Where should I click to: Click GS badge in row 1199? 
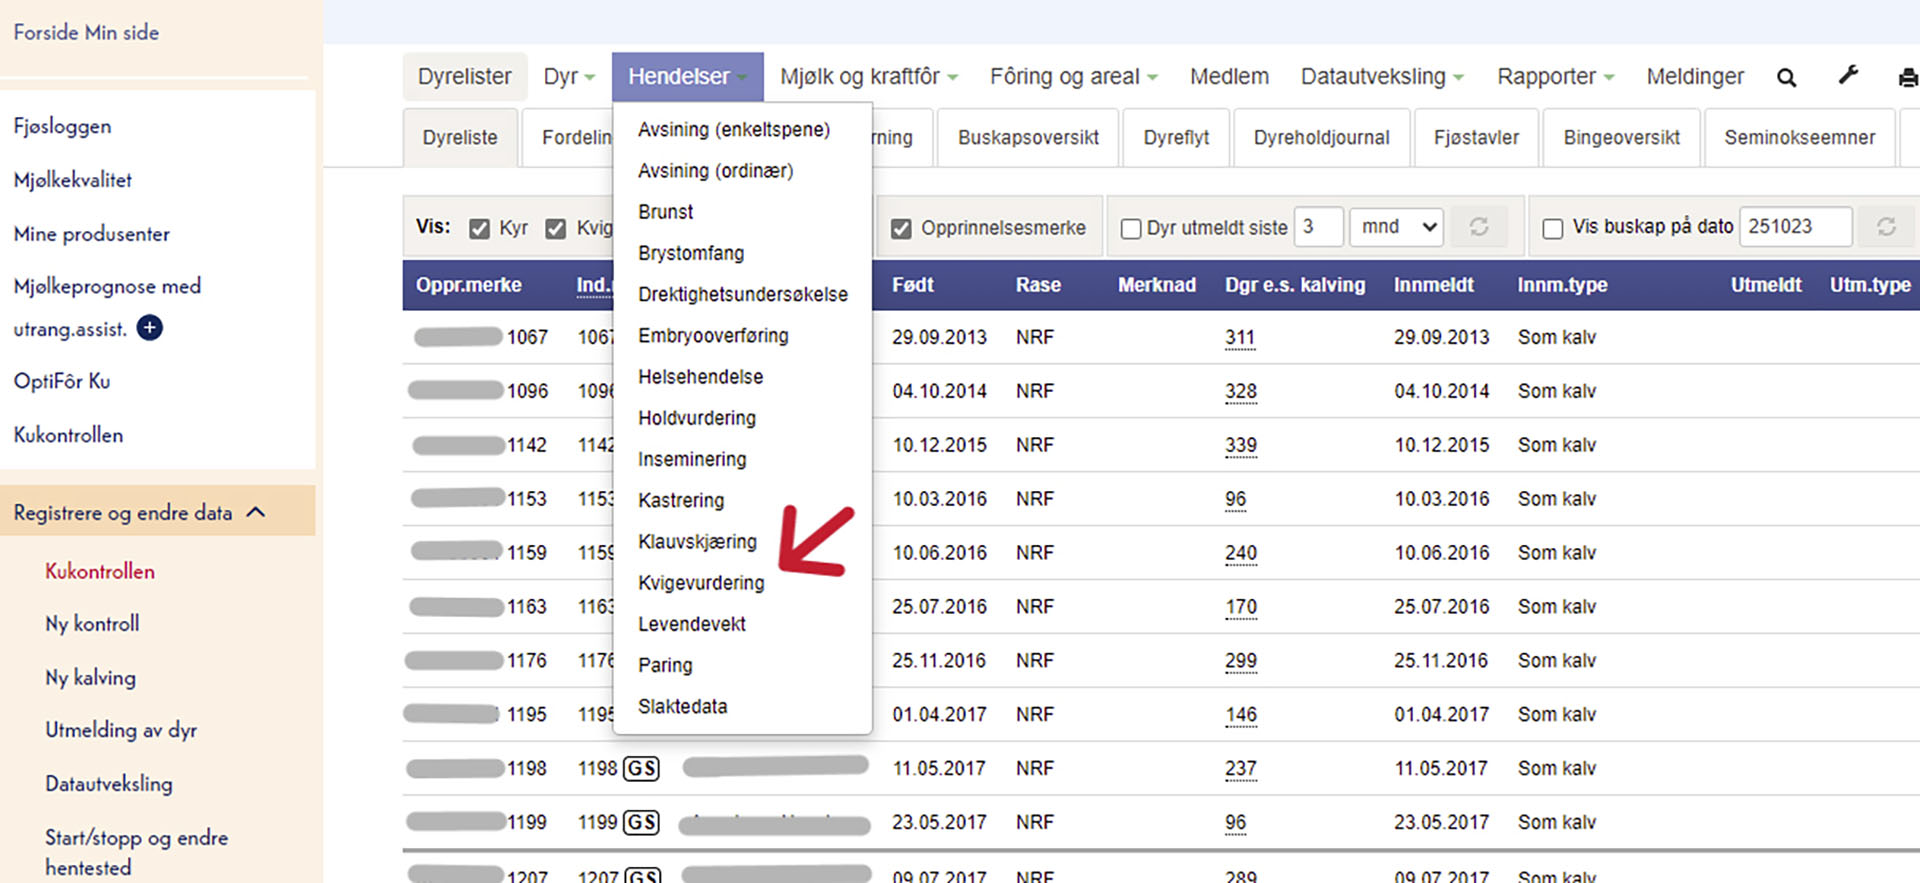click(x=641, y=822)
